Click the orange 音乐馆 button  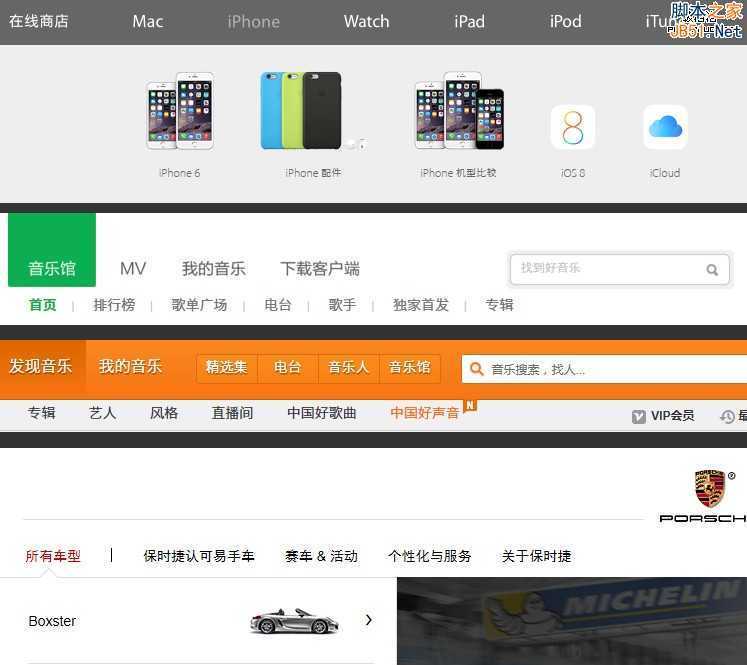(x=410, y=368)
